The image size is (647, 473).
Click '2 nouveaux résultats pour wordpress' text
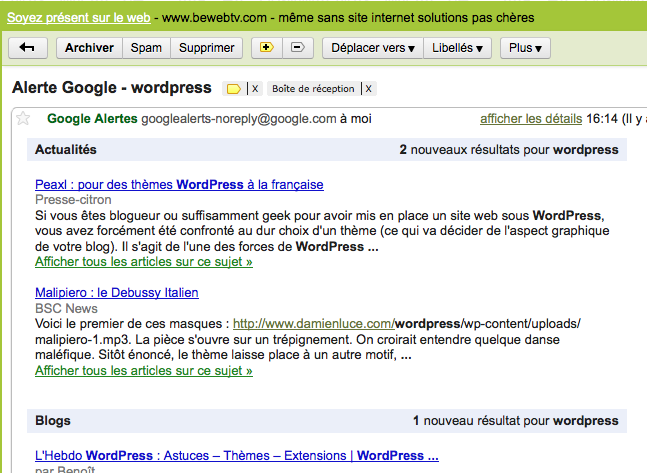pos(509,149)
